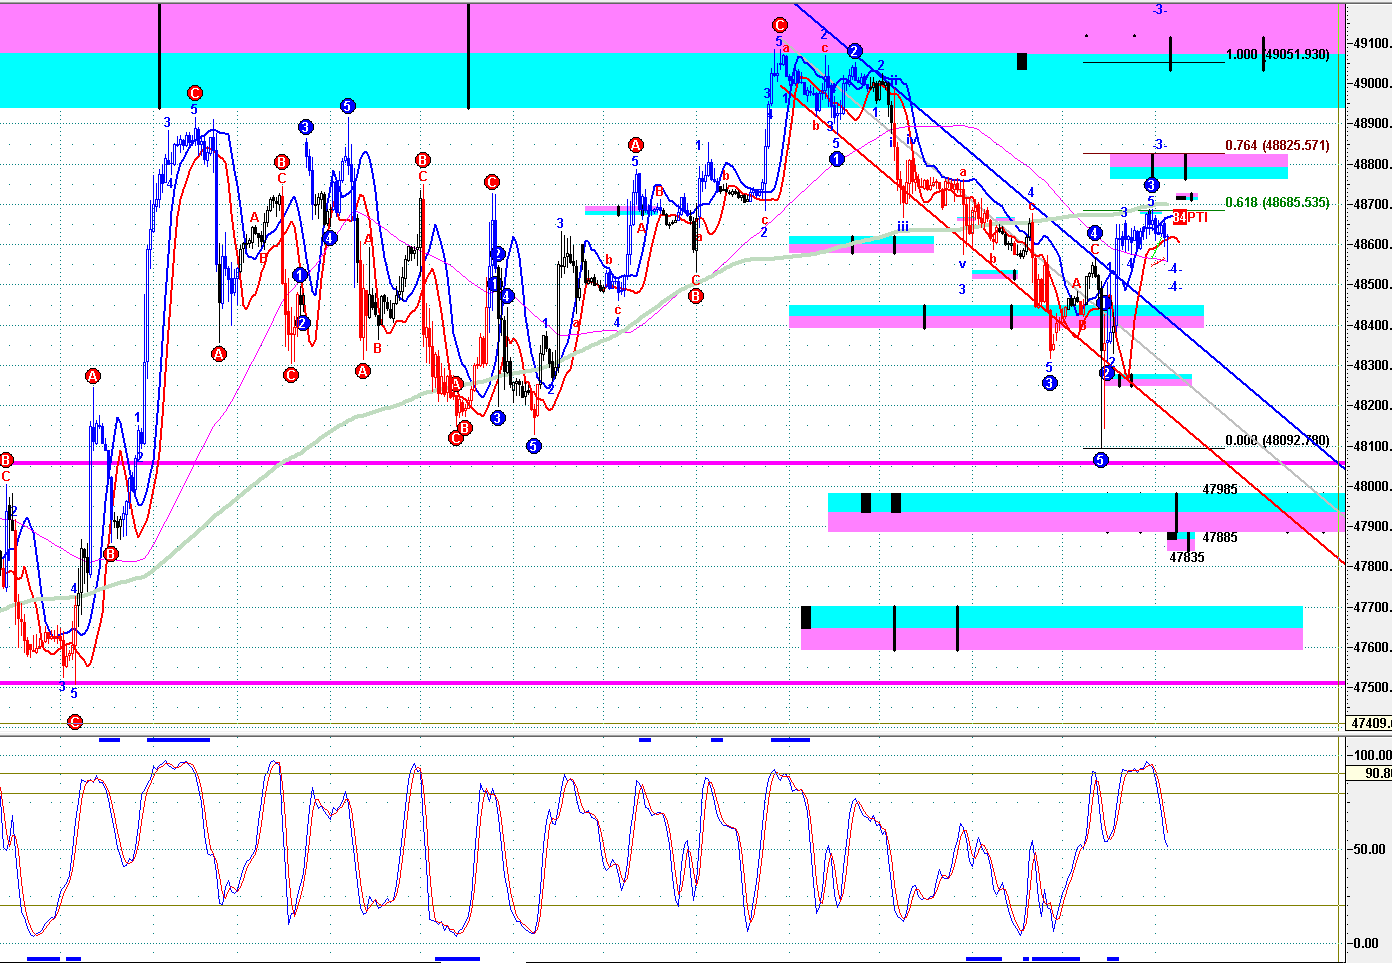Select the -3- projection label at top
The image size is (1392, 963).
pyautogui.click(x=1159, y=9)
